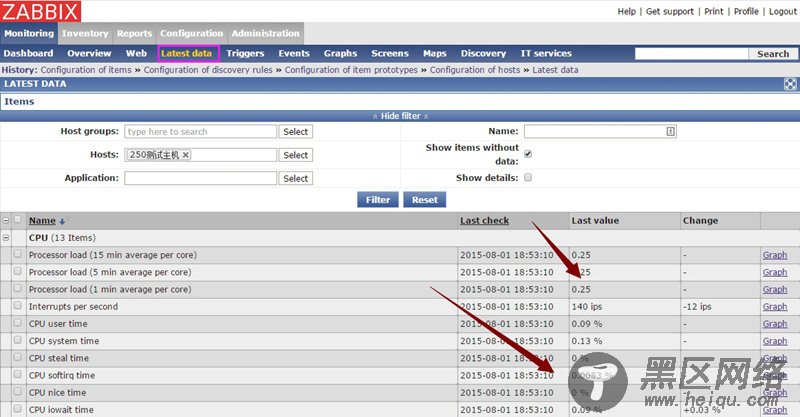Check CPU system time row checkbox
Image resolution: width=800 pixels, height=417 pixels.
click(18, 340)
